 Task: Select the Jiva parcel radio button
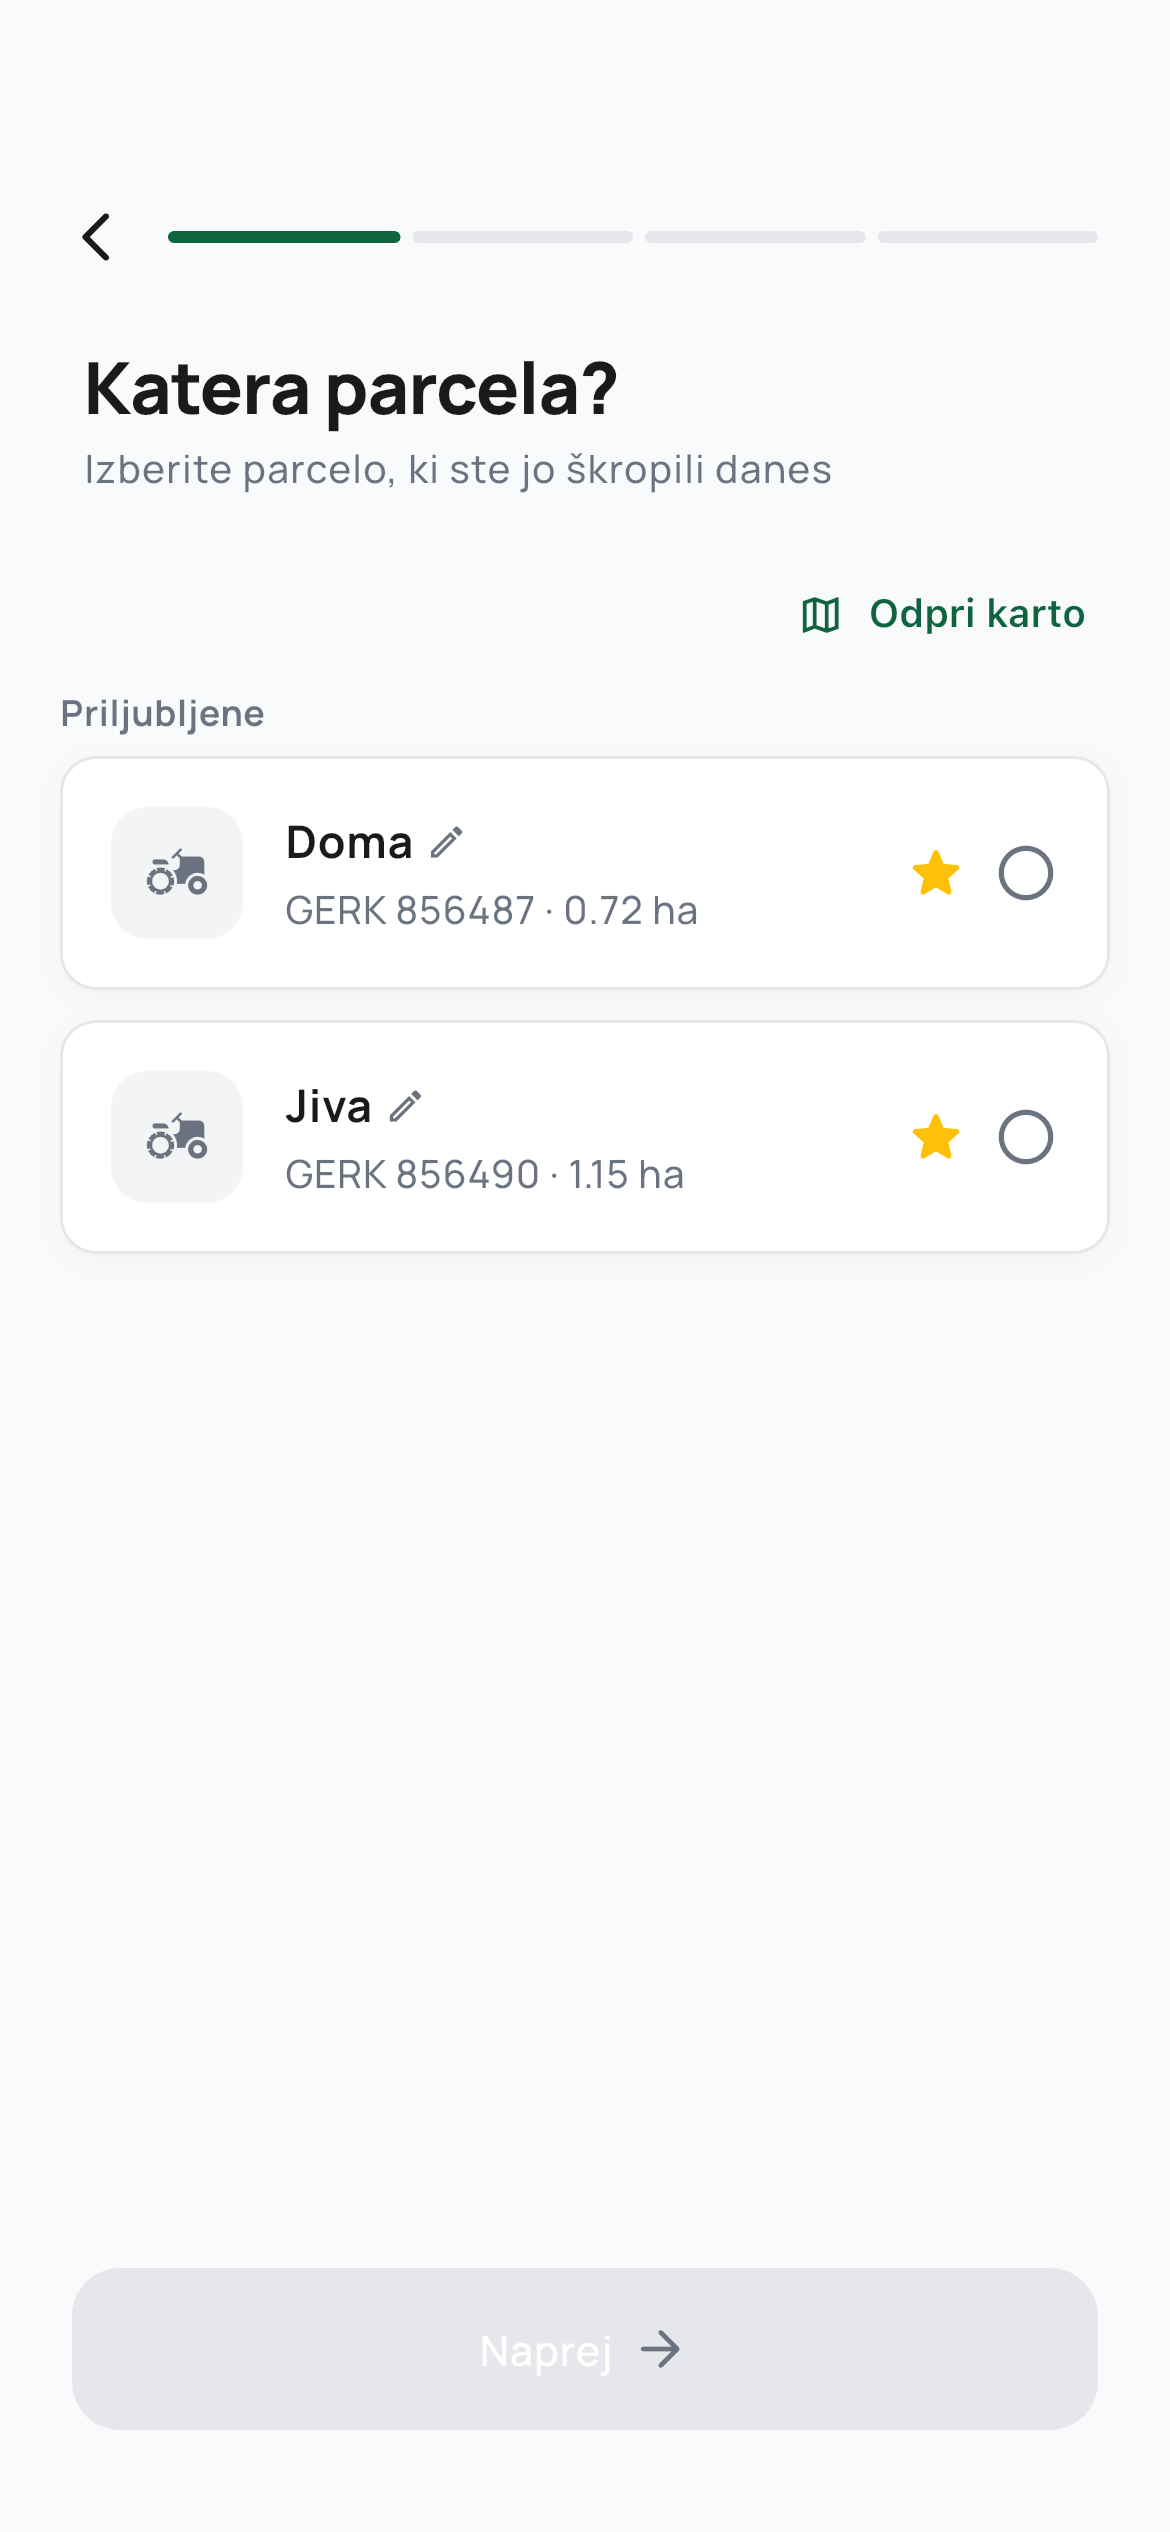1025,1137
